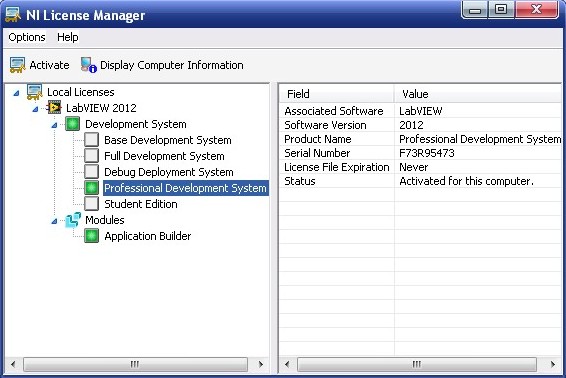Select the Modules tree item
The height and width of the screenshot is (378, 566).
coord(105,220)
